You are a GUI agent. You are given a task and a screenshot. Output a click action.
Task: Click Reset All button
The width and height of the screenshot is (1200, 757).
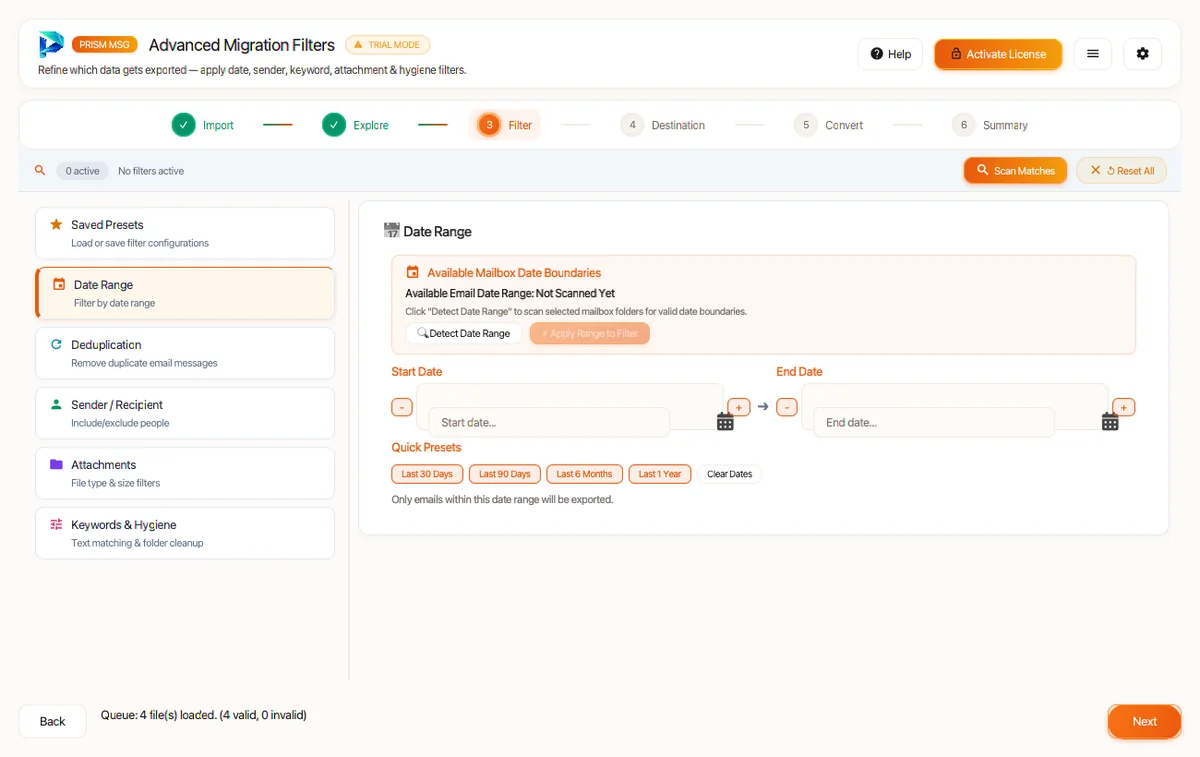tap(1122, 171)
